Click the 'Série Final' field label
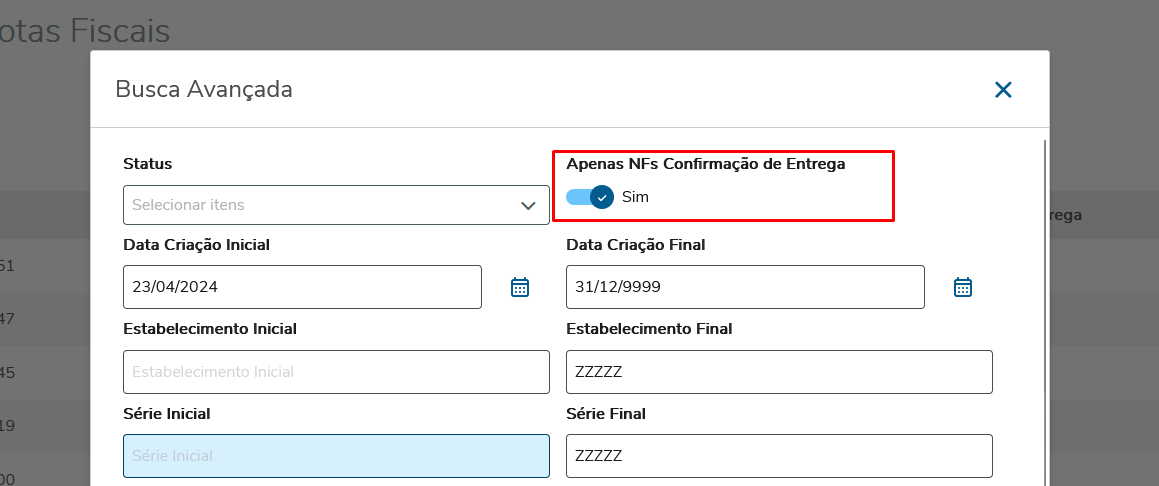The height and width of the screenshot is (486, 1159). 605,413
